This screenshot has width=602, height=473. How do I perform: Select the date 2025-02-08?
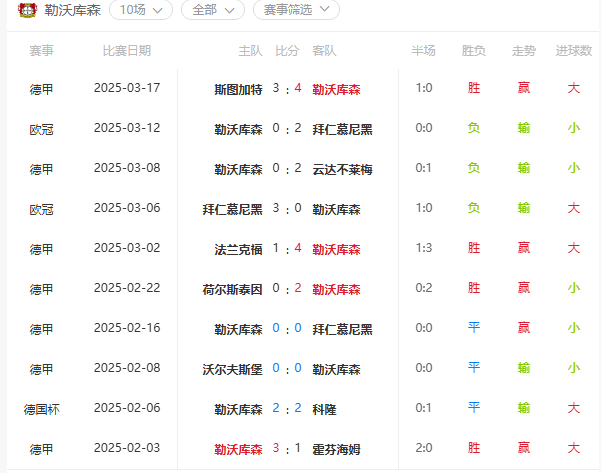127,368
